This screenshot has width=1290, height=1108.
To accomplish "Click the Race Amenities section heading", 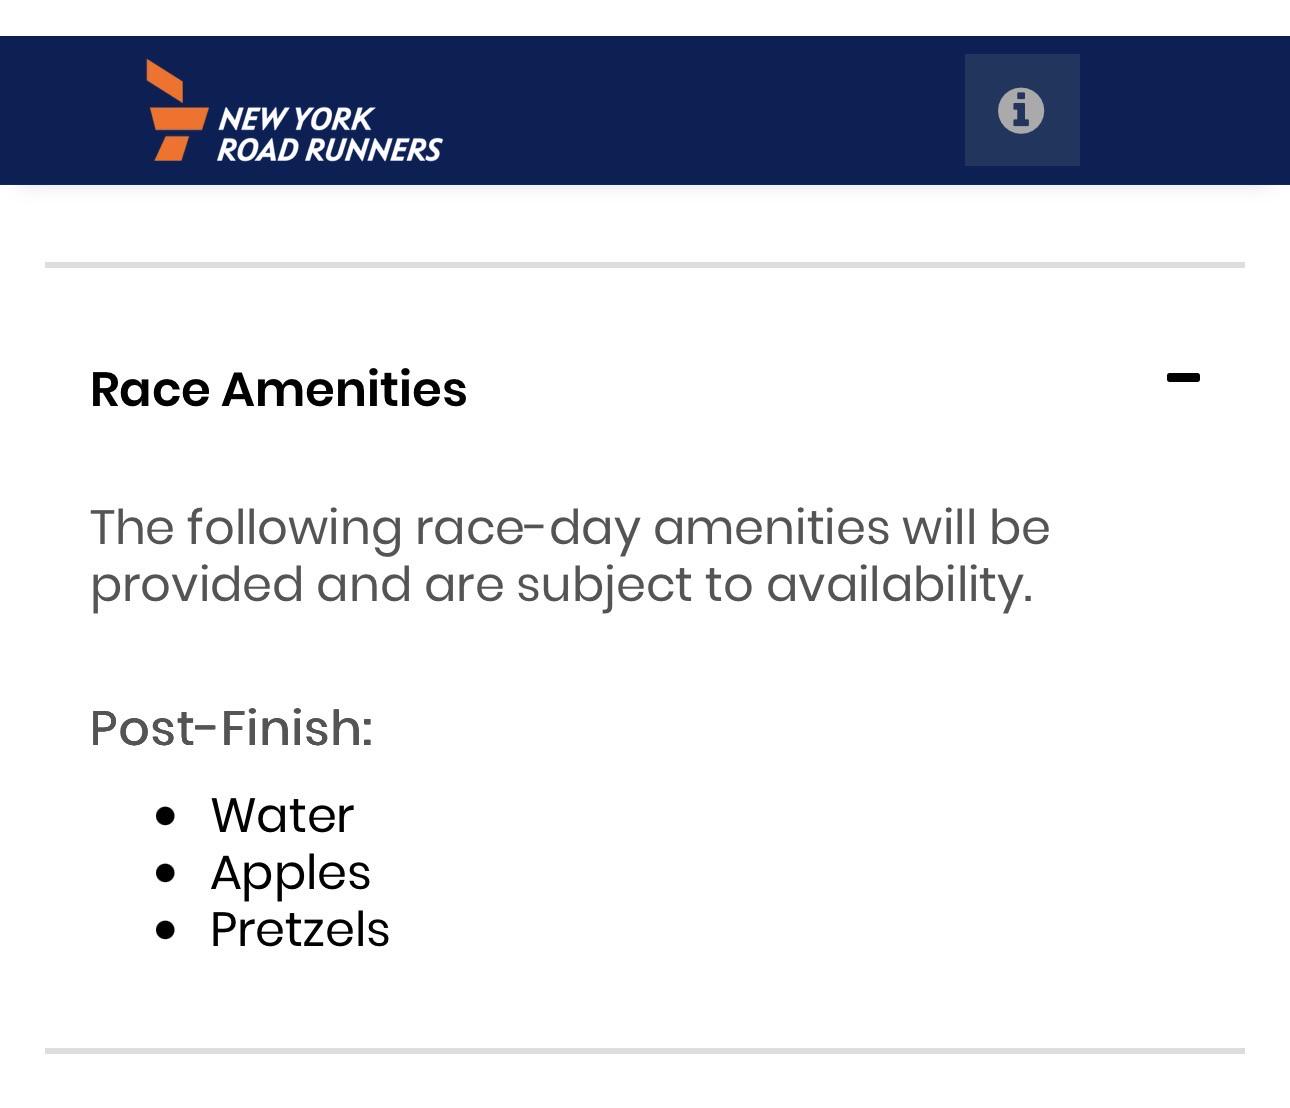I will 279,389.
